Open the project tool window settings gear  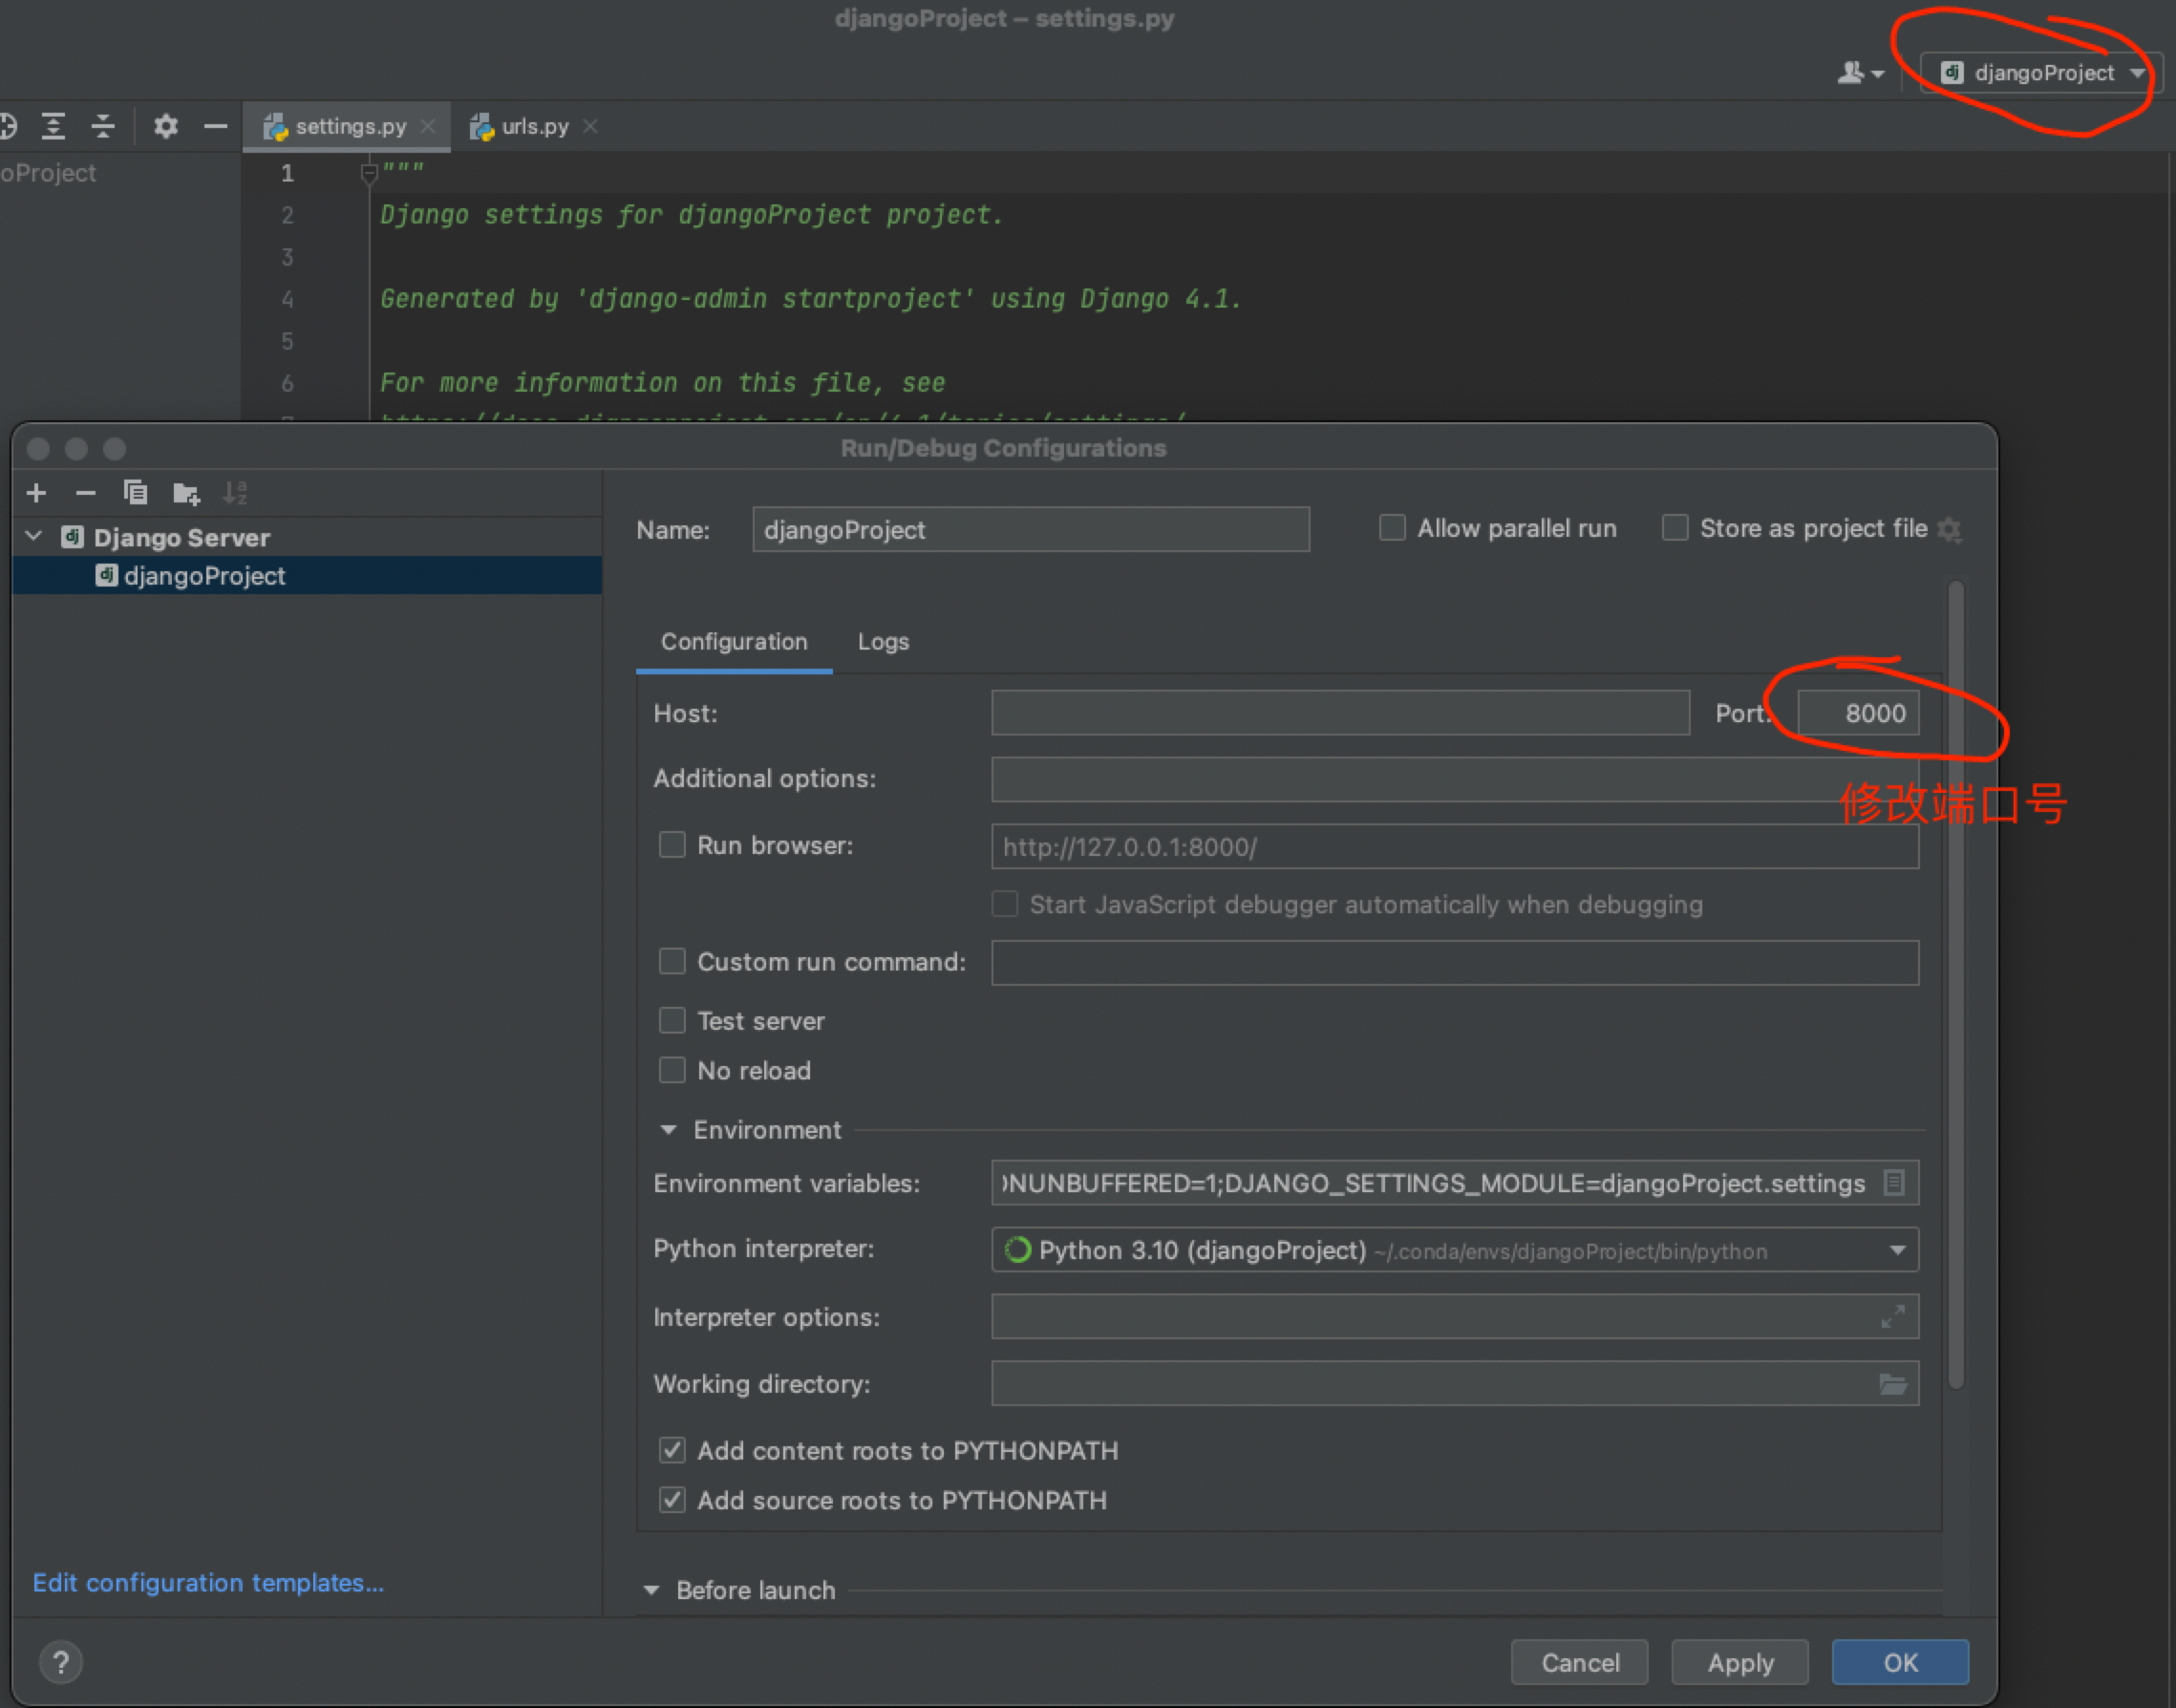166,126
